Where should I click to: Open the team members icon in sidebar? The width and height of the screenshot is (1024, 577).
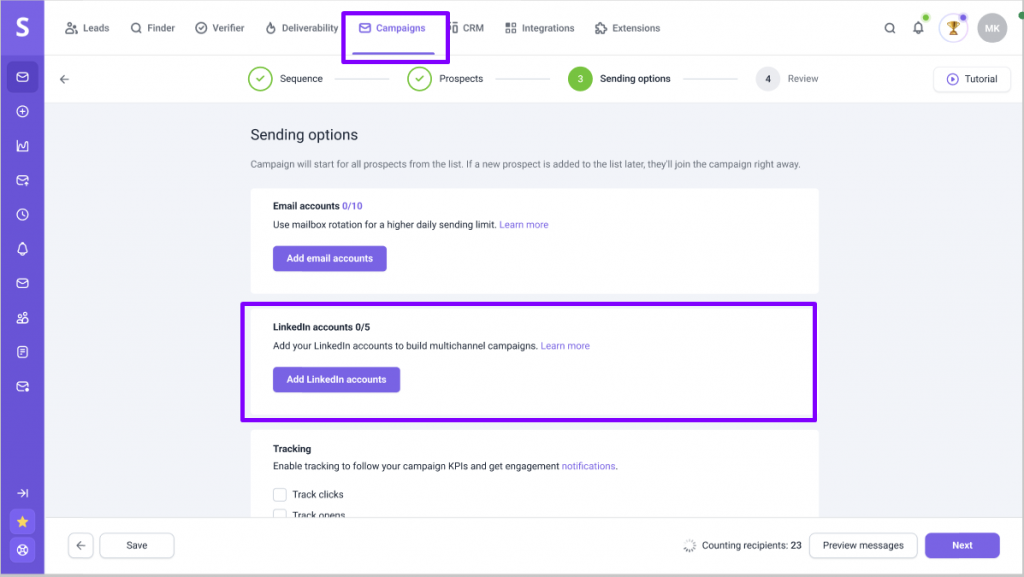coord(22,318)
